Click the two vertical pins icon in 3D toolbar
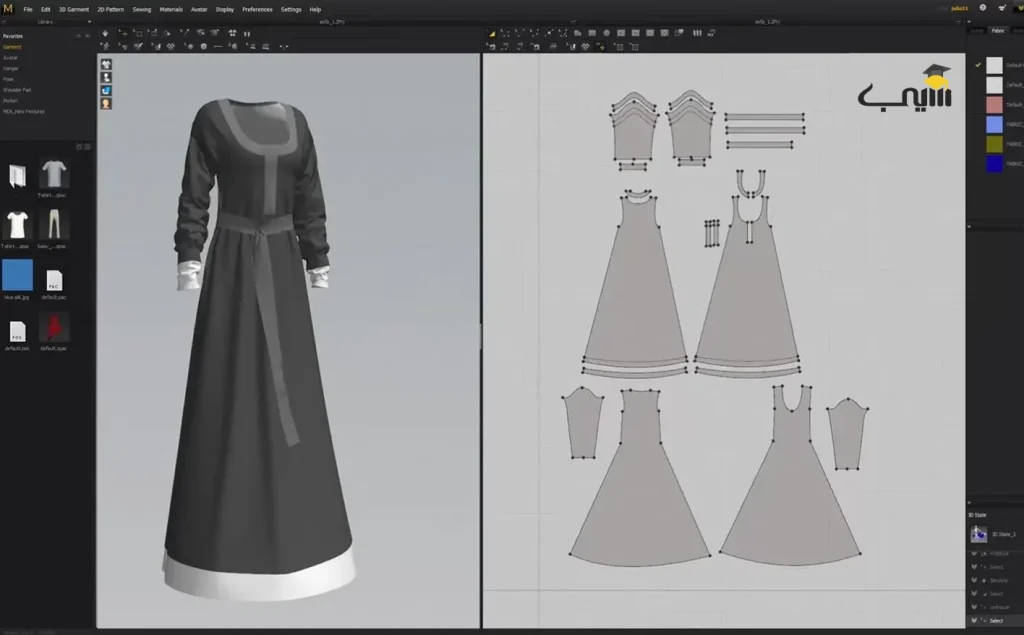The width and height of the screenshot is (1024, 635). [247, 34]
